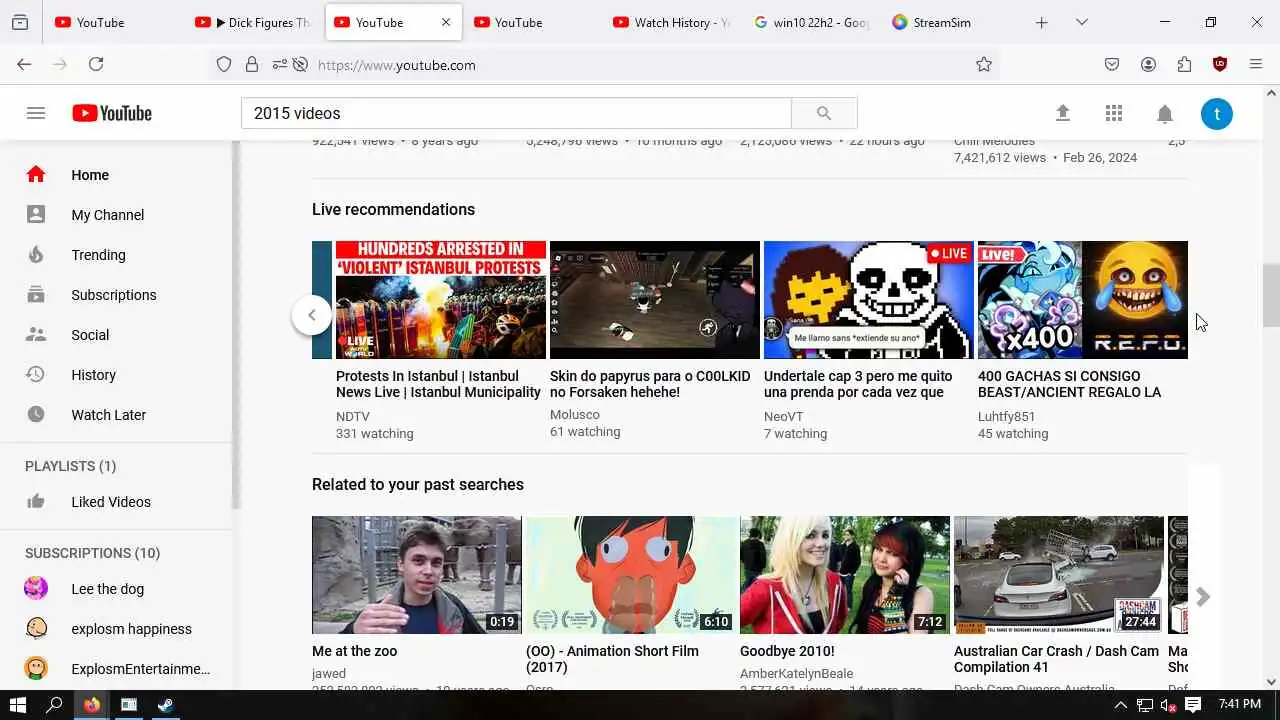Click the Luhtfy851 channel name
This screenshot has width=1280, height=720.
point(1006,416)
